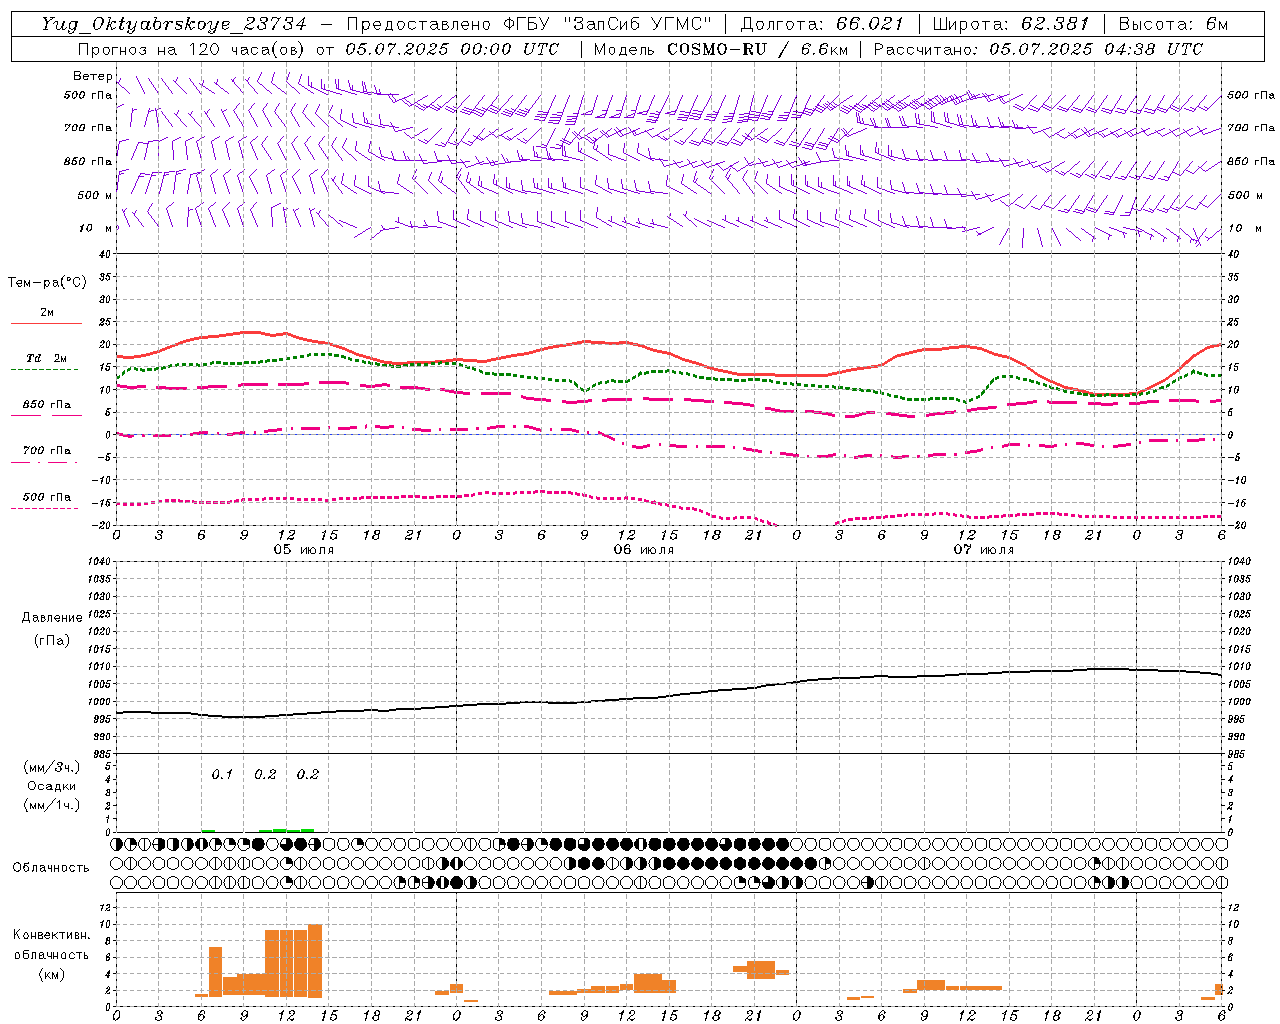
Task: Click the Конвективн. облачность panel title
Action: (51, 944)
